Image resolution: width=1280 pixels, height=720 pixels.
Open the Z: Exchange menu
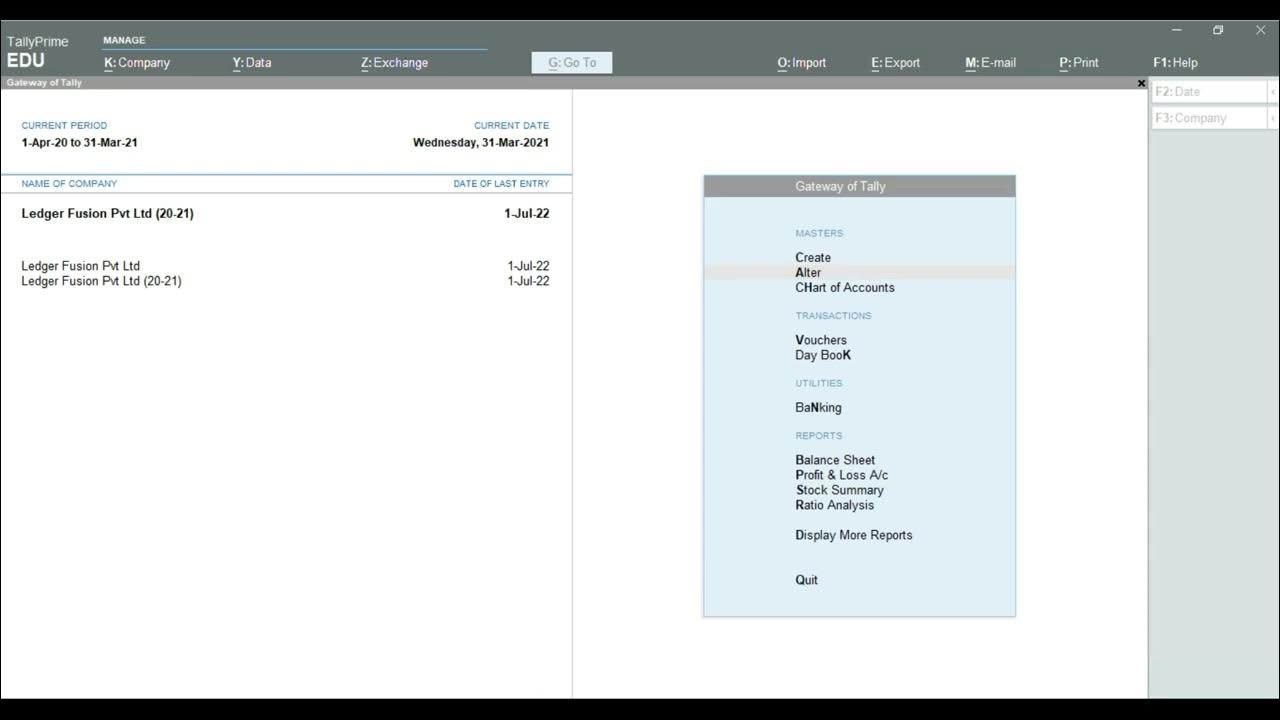[x=394, y=62]
